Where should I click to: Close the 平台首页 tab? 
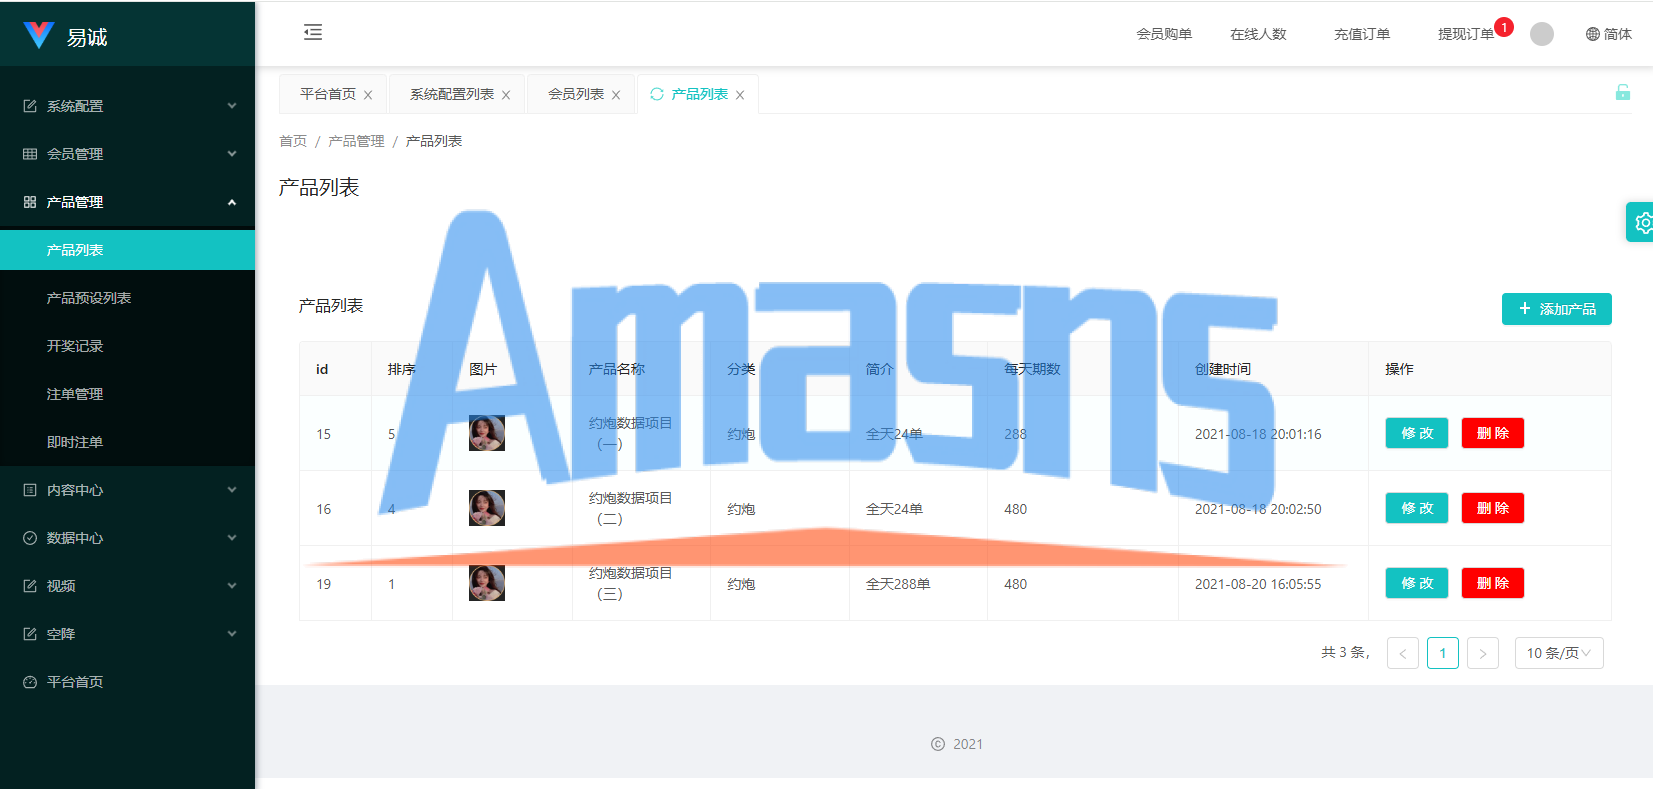[368, 95]
